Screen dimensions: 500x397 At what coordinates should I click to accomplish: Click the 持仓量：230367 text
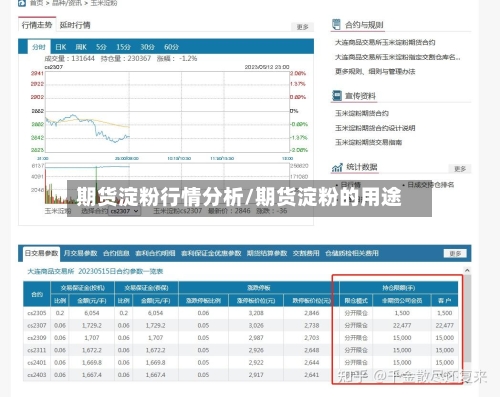pos(126,59)
